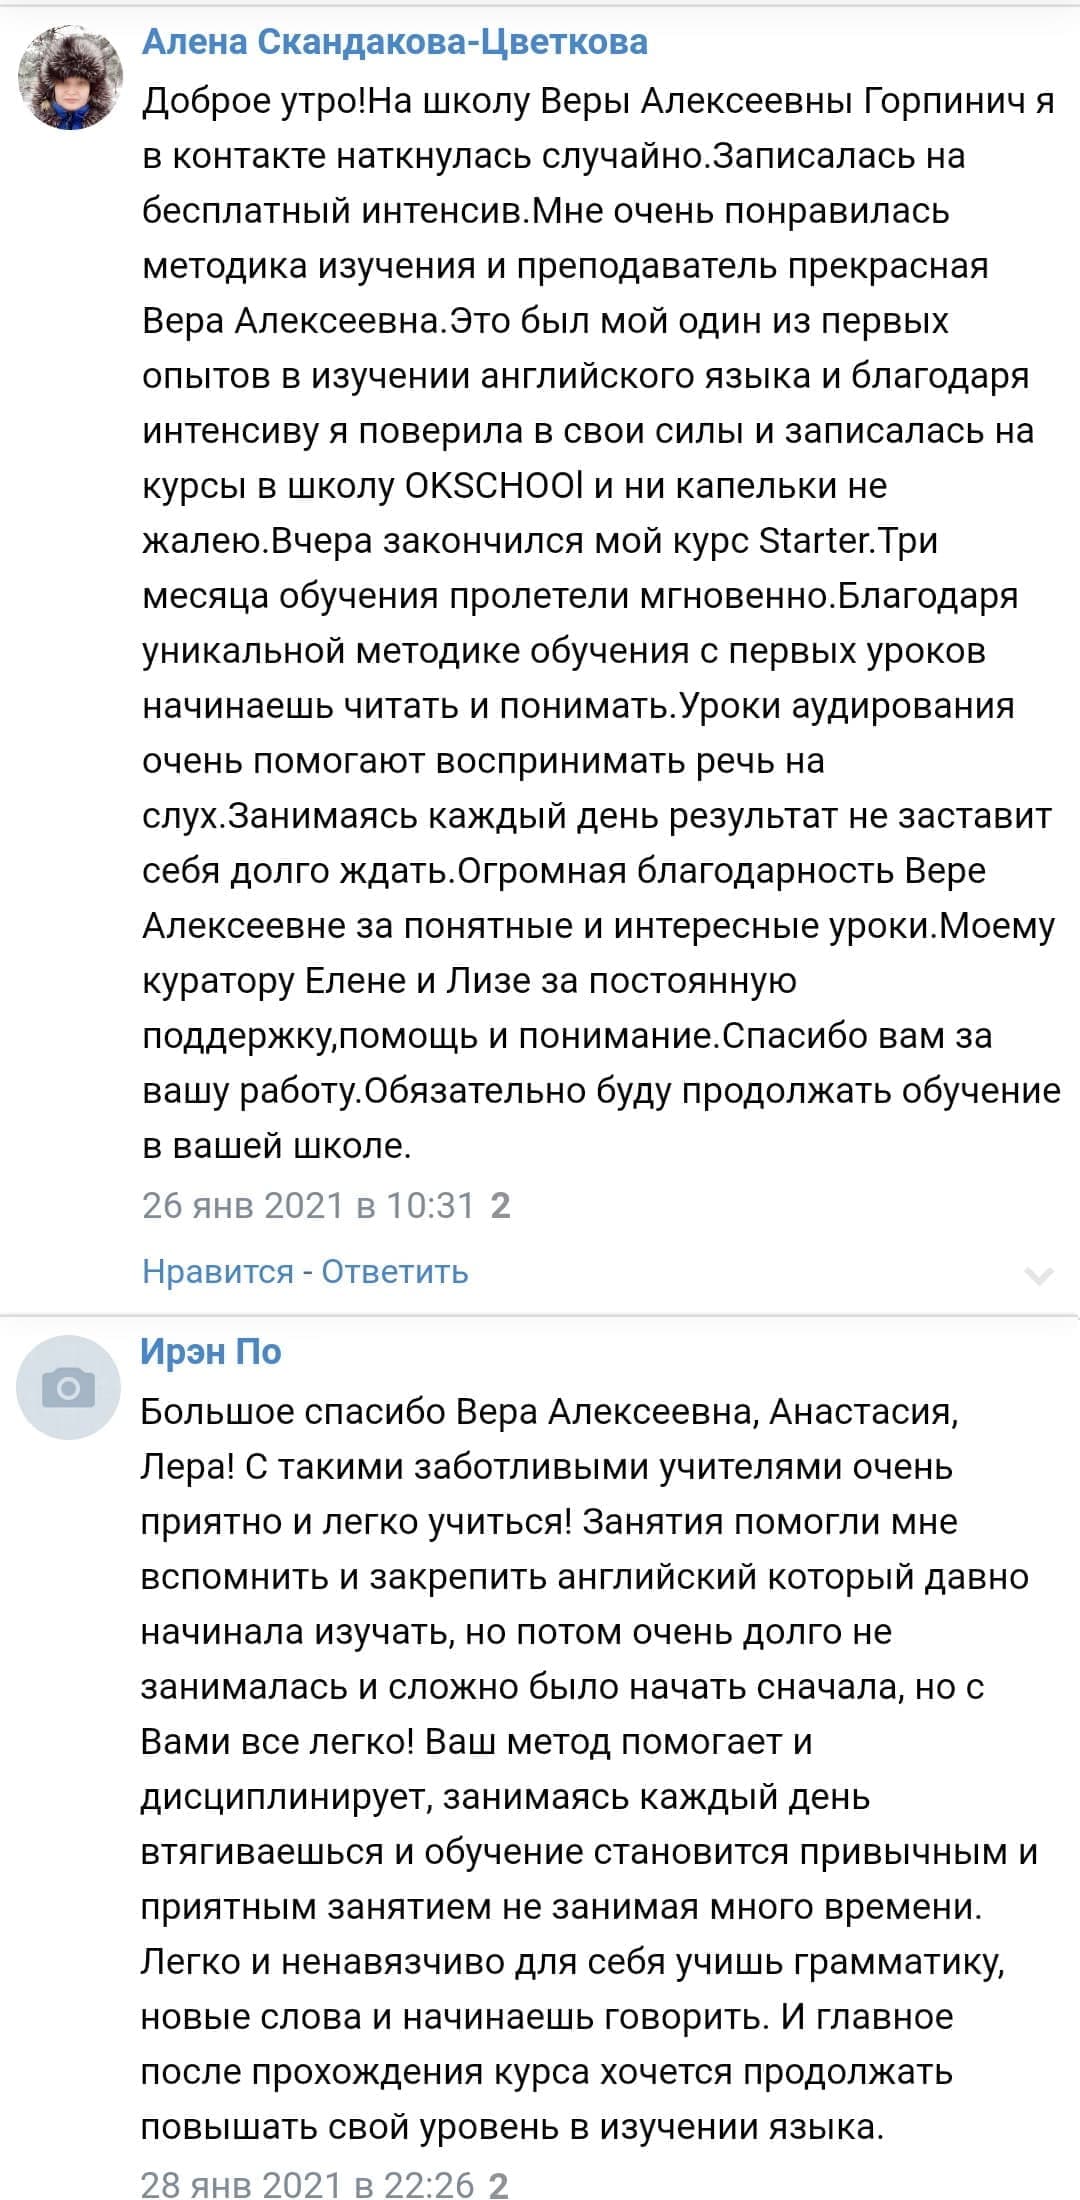Click the camera placeholder avatar of Ирэн По

[69, 1388]
